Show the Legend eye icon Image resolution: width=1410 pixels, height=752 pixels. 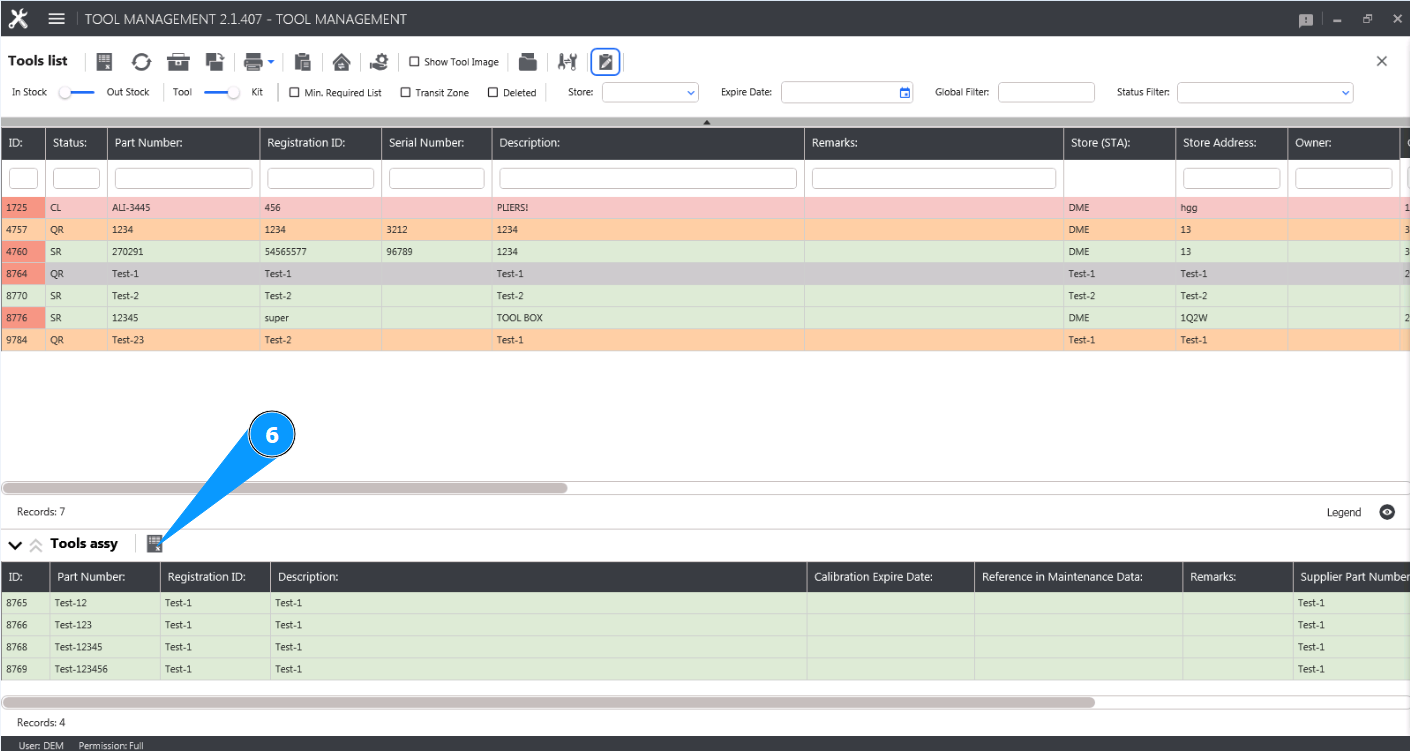coord(1387,512)
